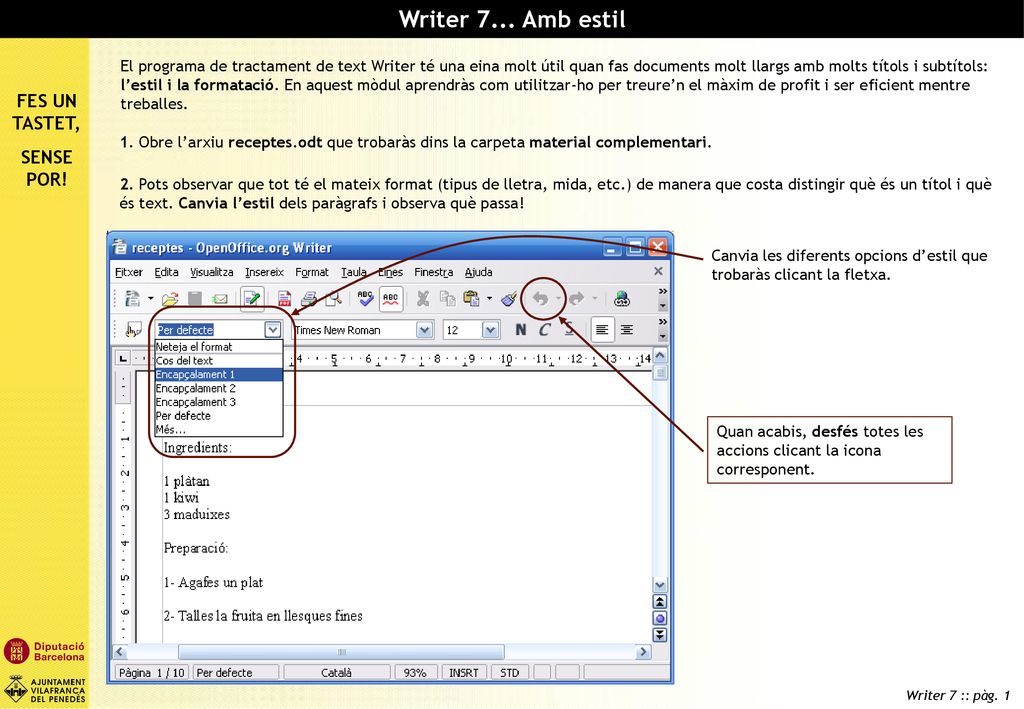Open Page Preview magnifier icon
1024x709 pixels.
tap(333, 299)
